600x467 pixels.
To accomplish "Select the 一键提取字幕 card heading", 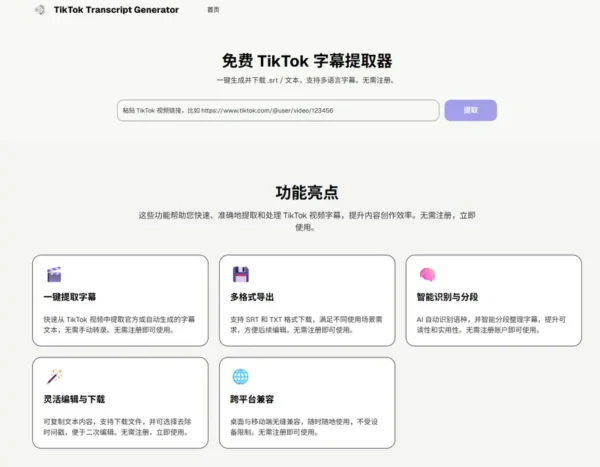I will pyautogui.click(x=70, y=297).
